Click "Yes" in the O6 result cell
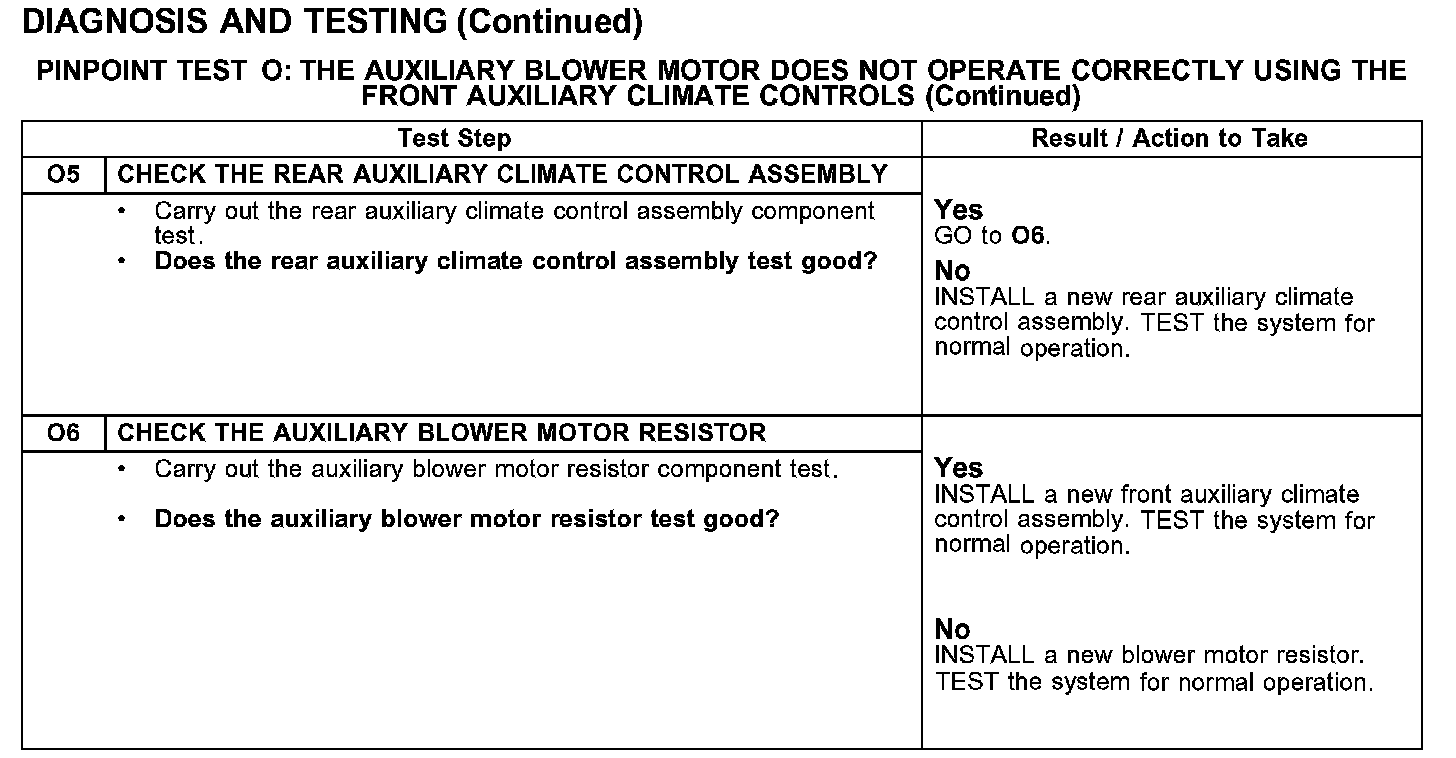 959,468
